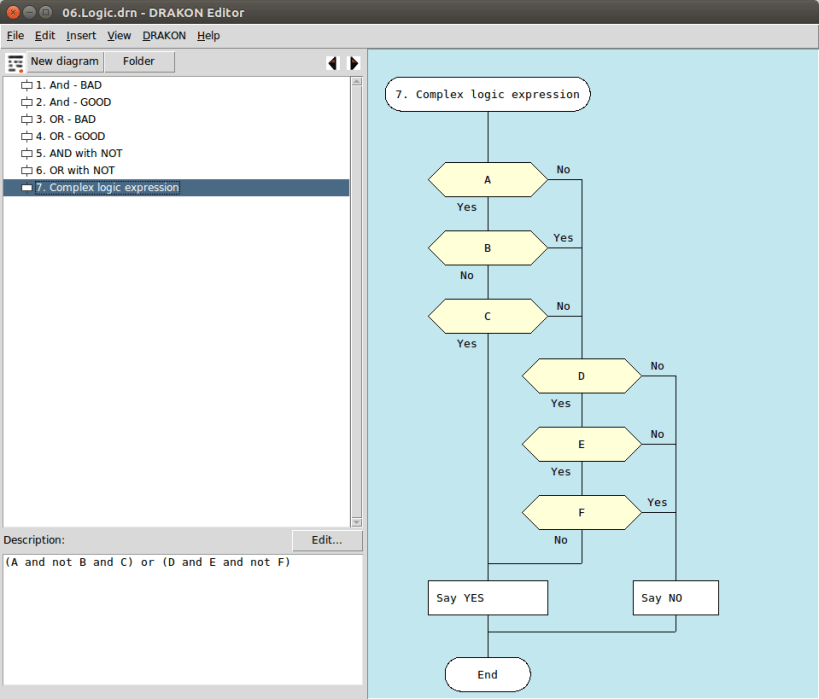
Task: Select the Say YES action icon
Action: pos(488,598)
